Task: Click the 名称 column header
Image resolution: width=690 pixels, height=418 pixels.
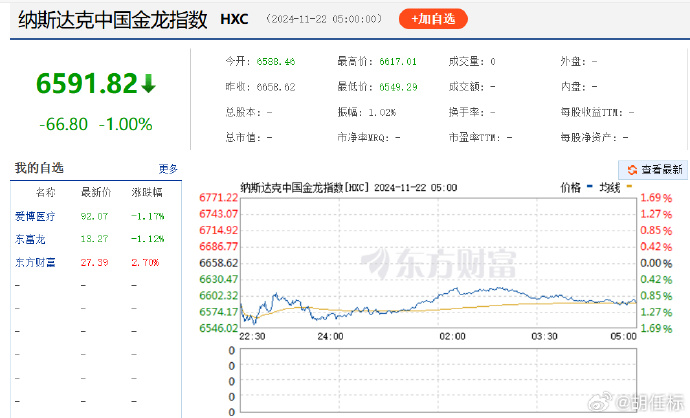Action: (x=46, y=192)
